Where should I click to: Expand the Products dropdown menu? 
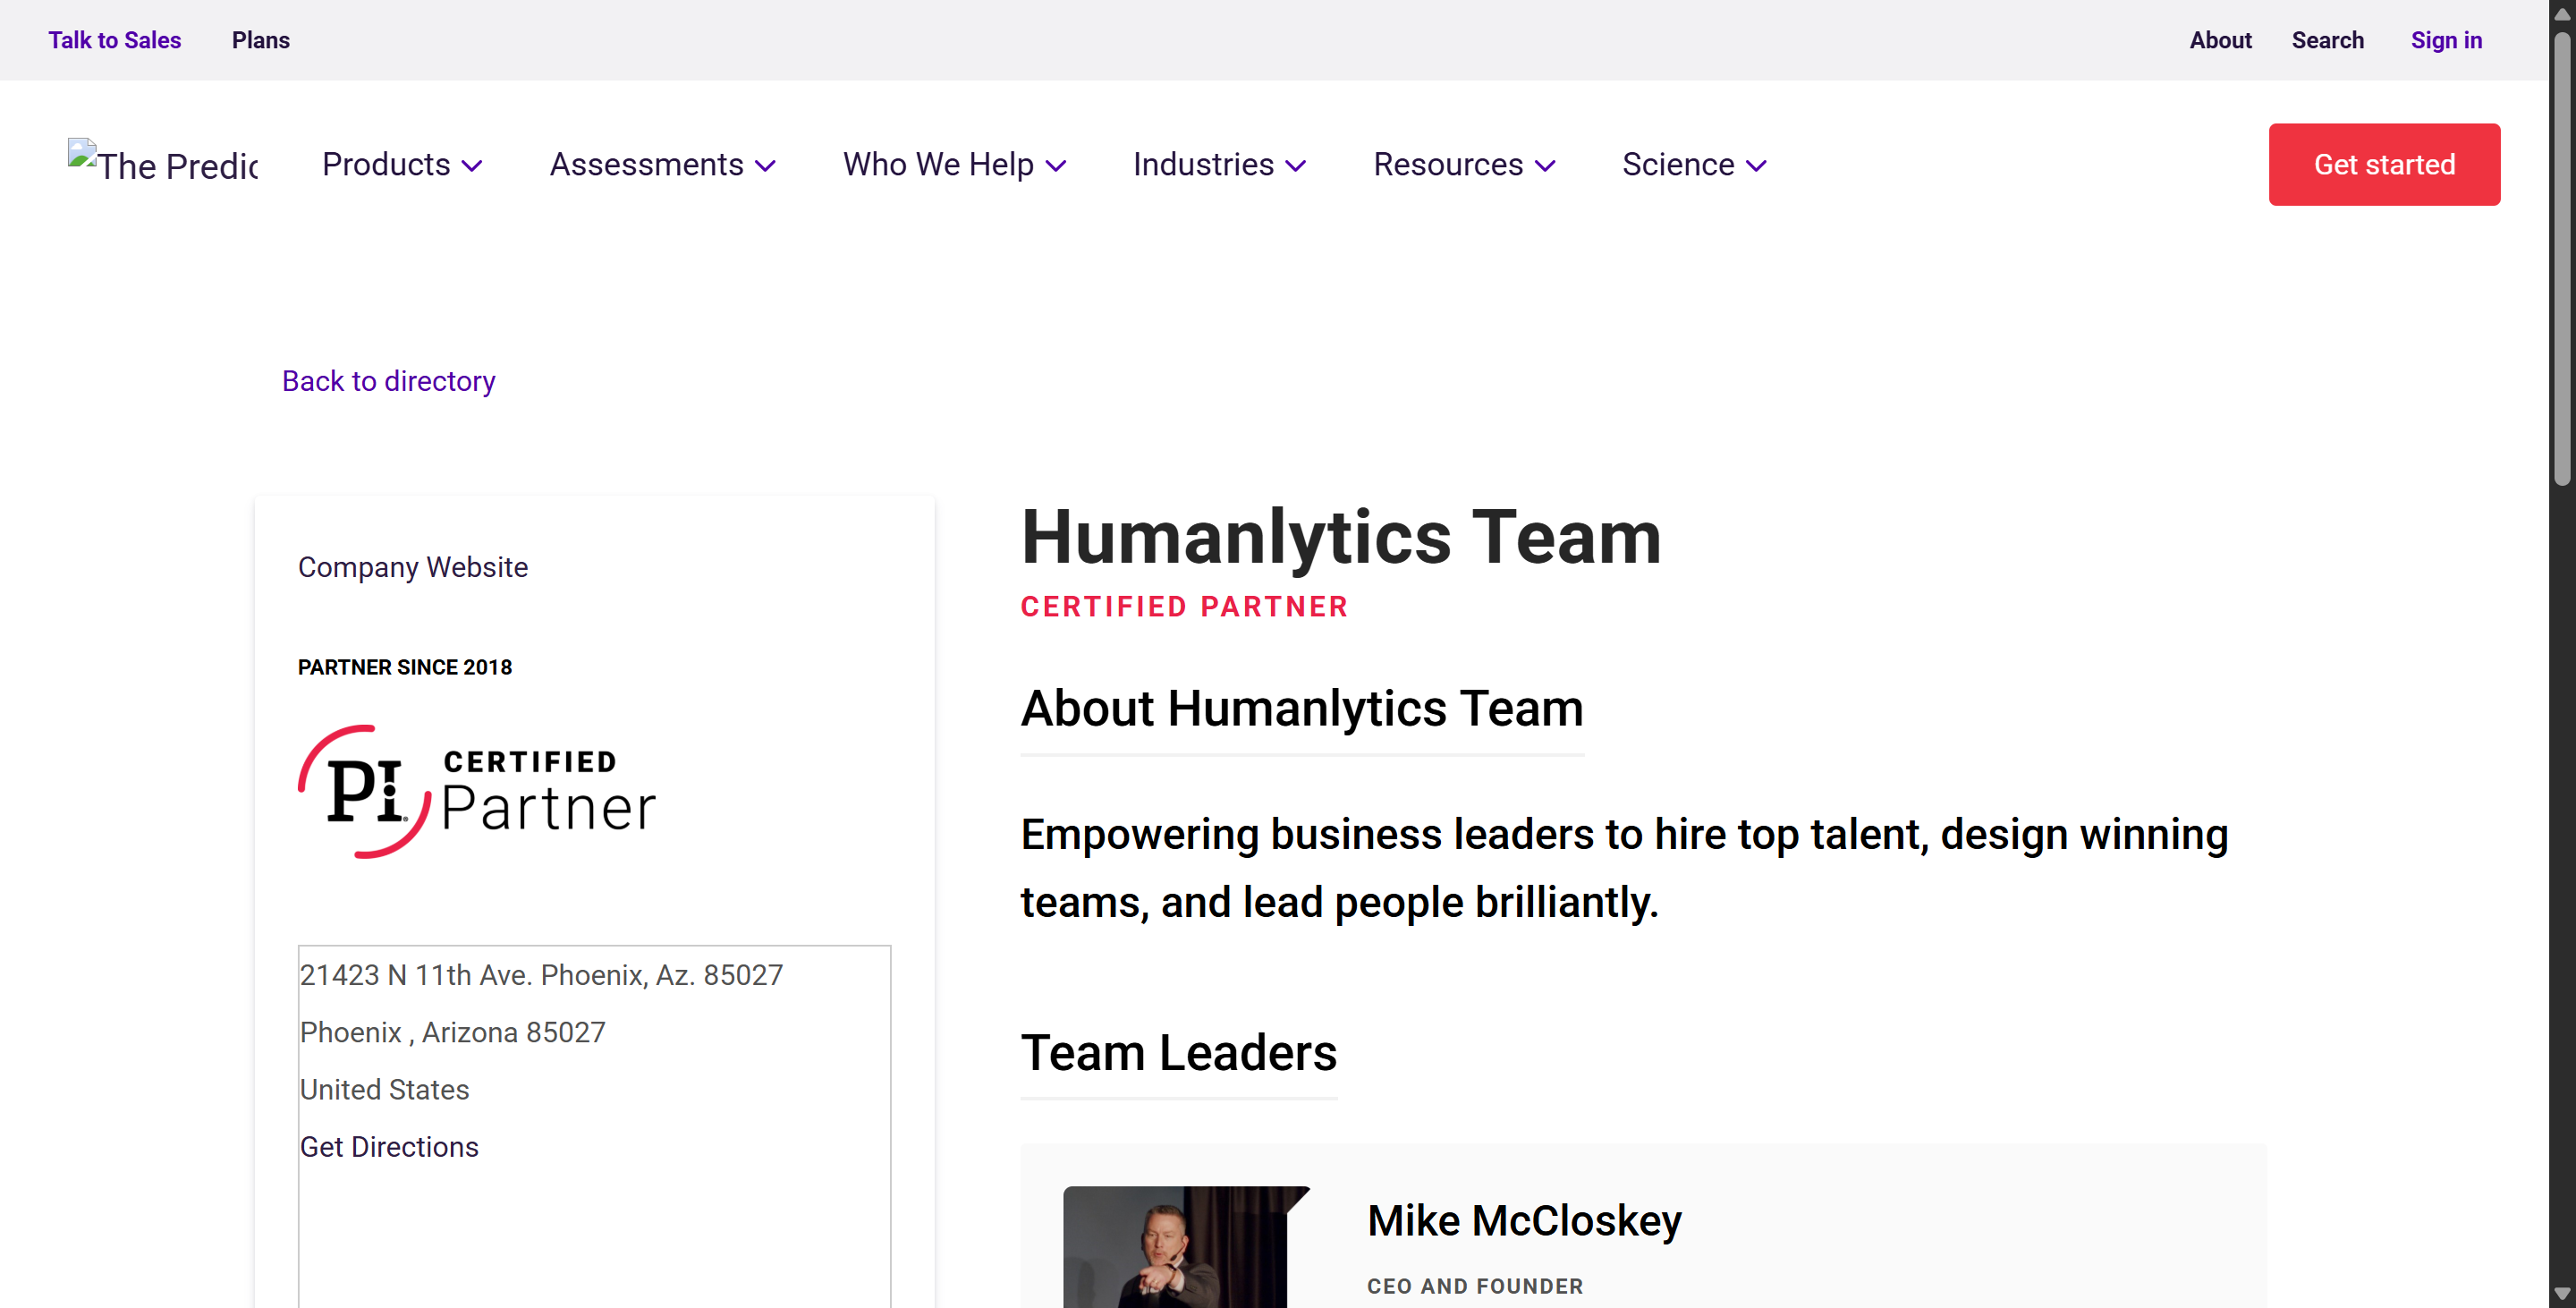pyautogui.click(x=402, y=164)
